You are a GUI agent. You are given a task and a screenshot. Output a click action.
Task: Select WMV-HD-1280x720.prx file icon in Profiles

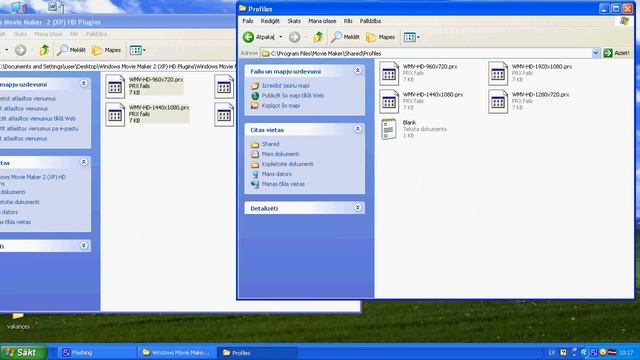498,102
